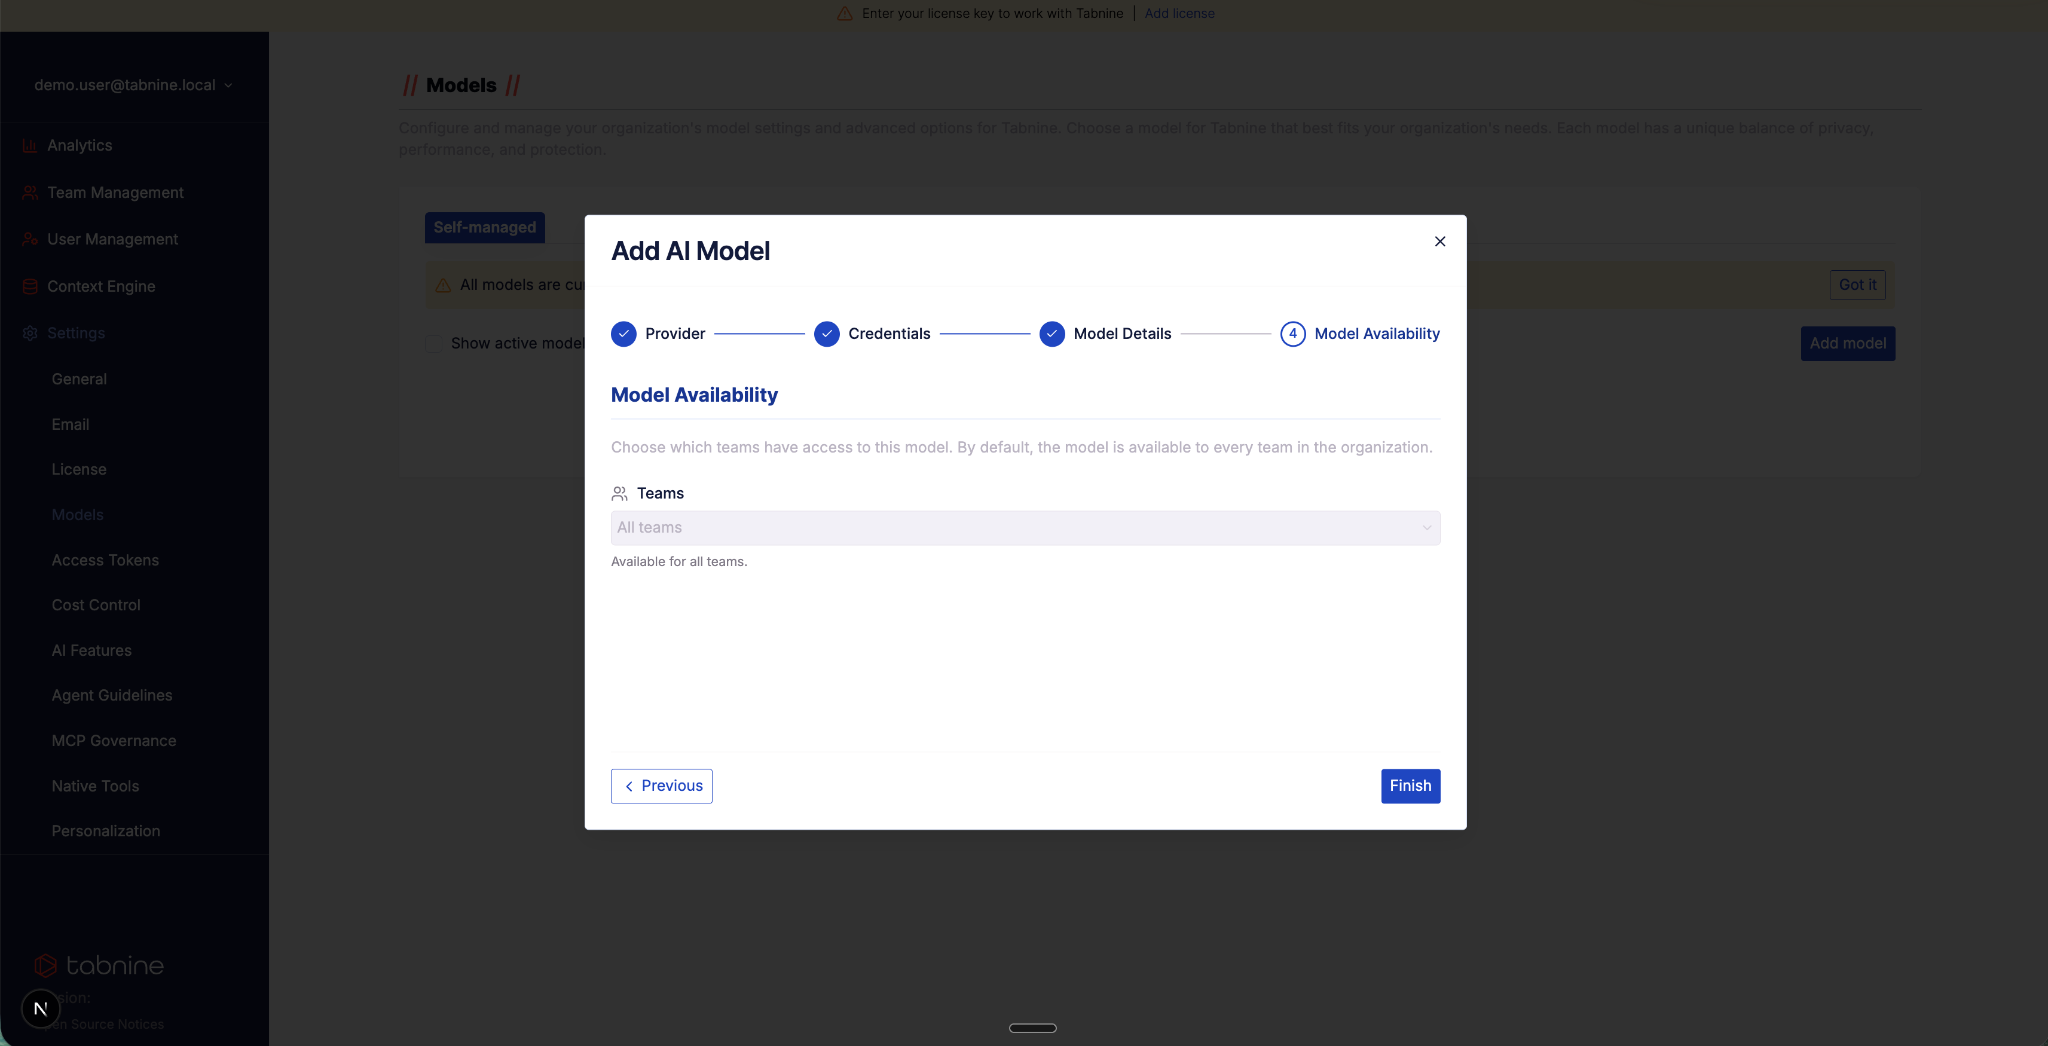Viewport: 2048px width, 1046px height.
Task: Open Cost Control settings
Action: coord(96,606)
